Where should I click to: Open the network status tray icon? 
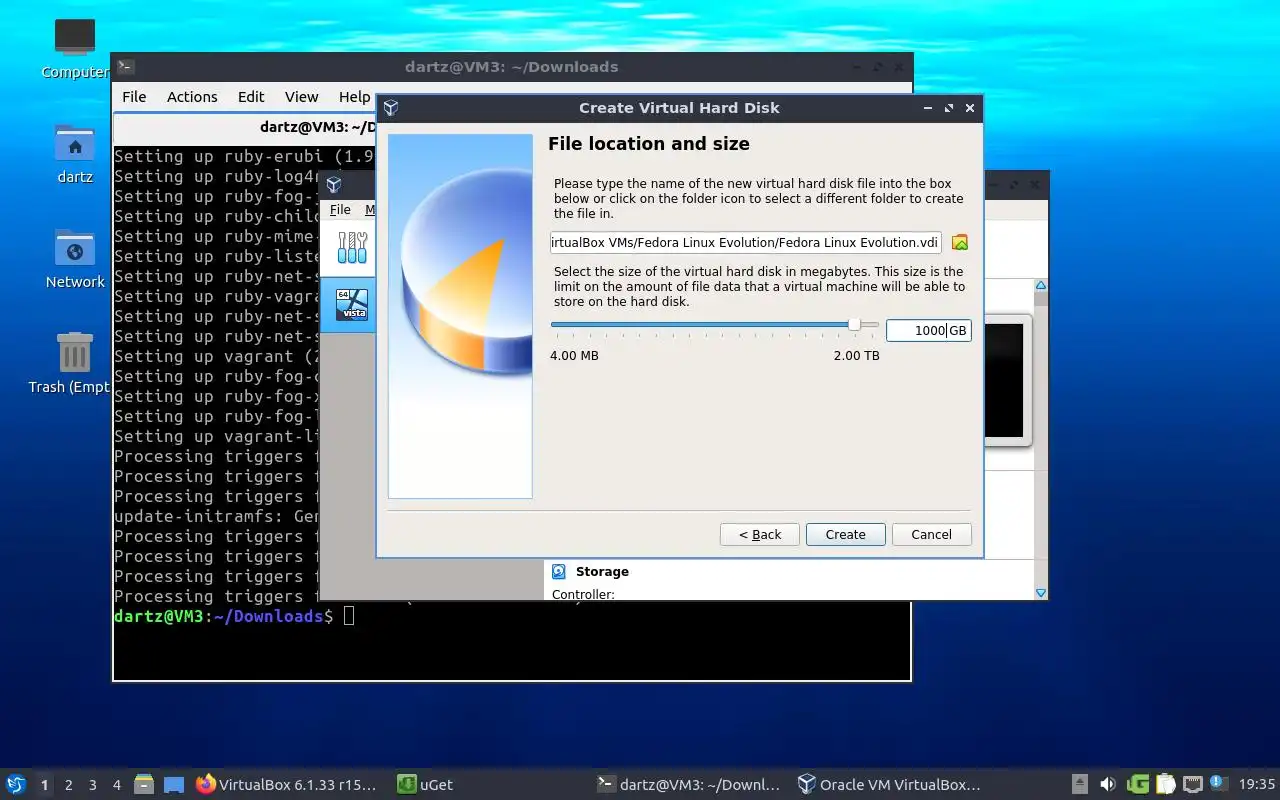click(1192, 784)
